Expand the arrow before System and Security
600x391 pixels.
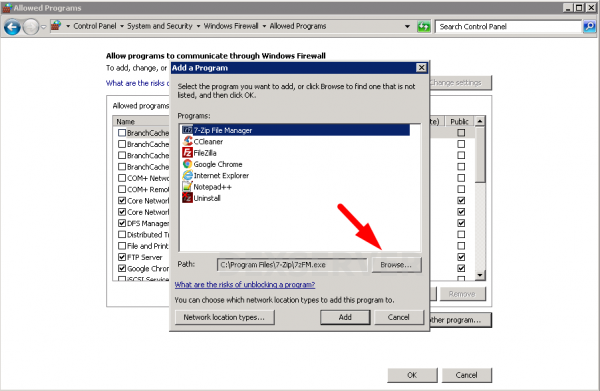click(122, 26)
